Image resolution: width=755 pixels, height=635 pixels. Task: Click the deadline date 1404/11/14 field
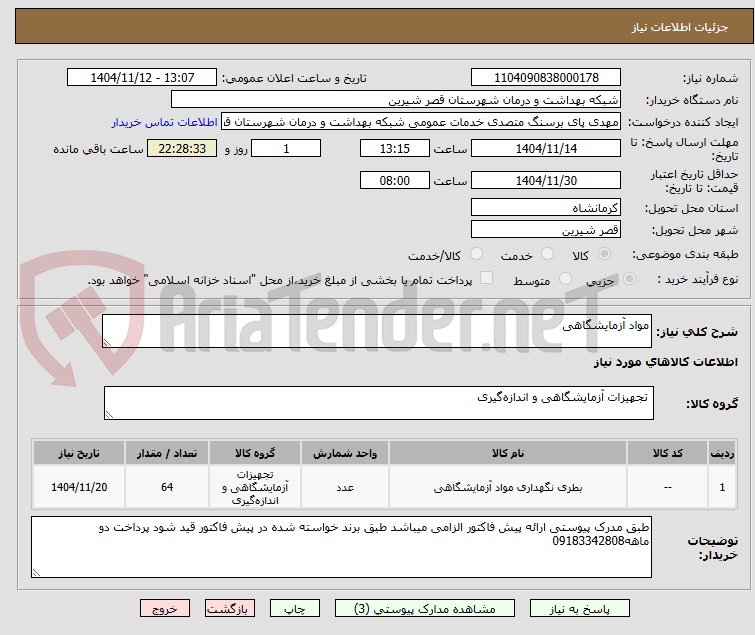pyautogui.click(x=546, y=148)
